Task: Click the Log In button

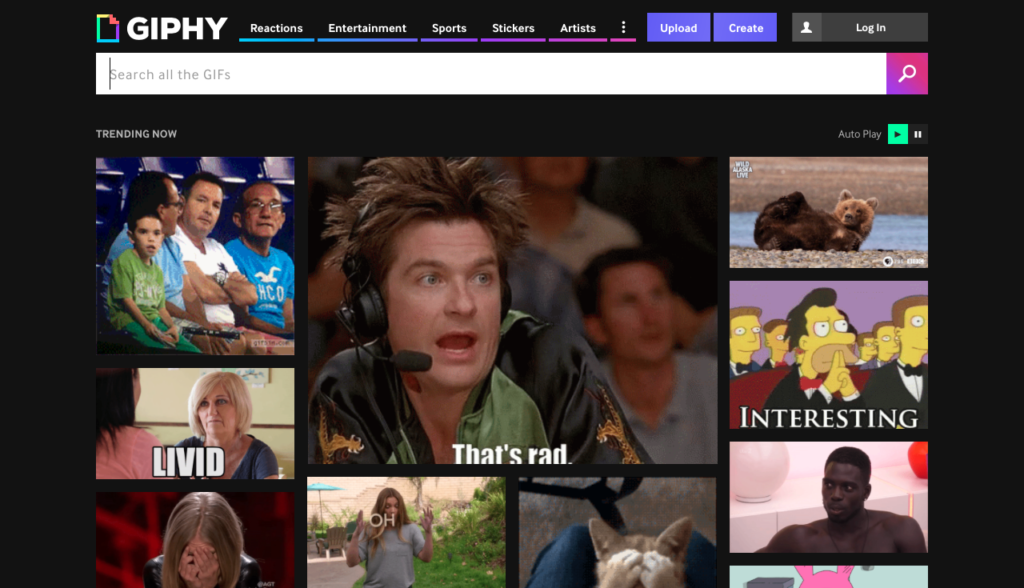Action: pos(871,27)
